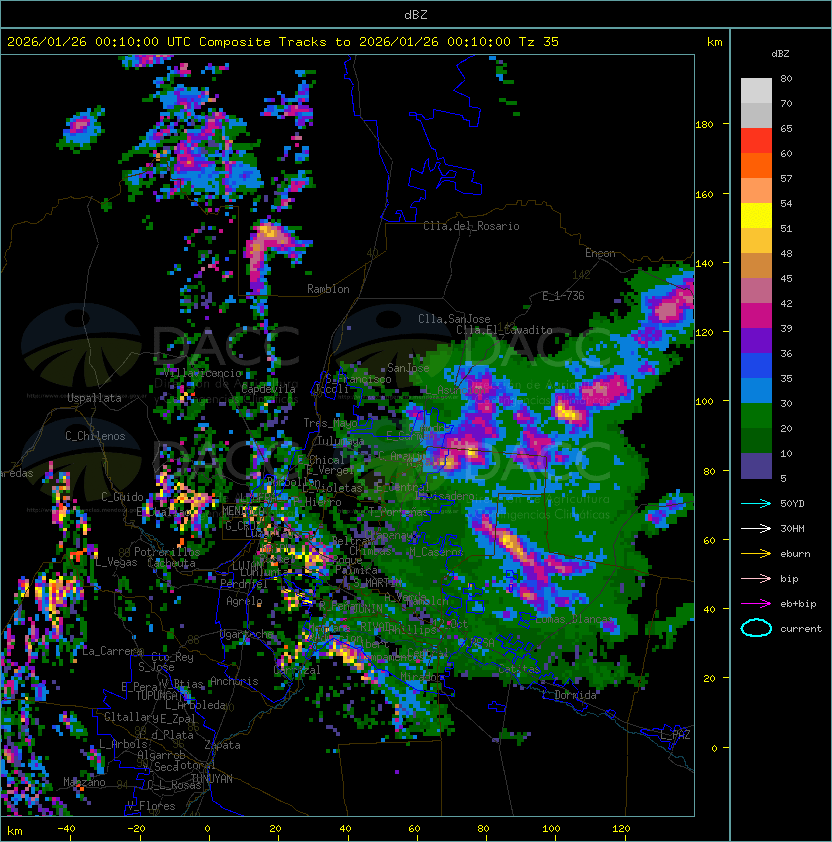
Task: Click the 'Agrelo' place label
Action: click(x=244, y=601)
